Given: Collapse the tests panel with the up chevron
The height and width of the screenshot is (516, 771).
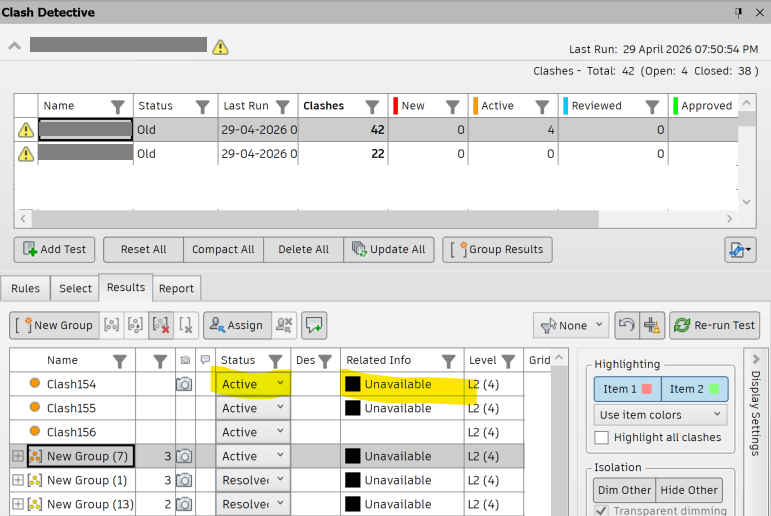Looking at the screenshot, I should click(15, 46).
